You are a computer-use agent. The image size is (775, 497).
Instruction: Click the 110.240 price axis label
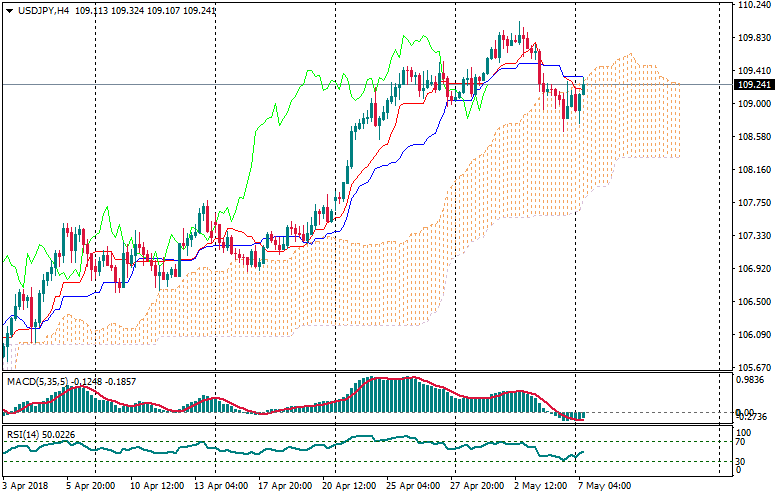(749, 5)
